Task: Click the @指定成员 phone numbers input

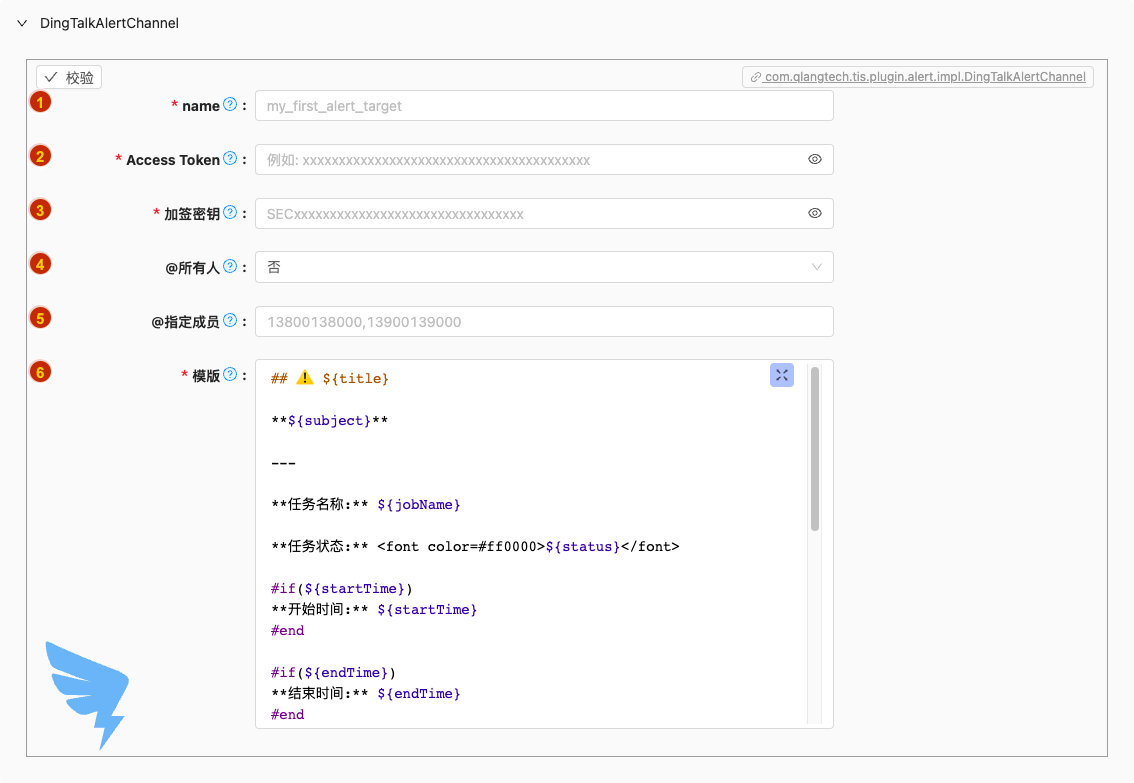Action: (544, 322)
